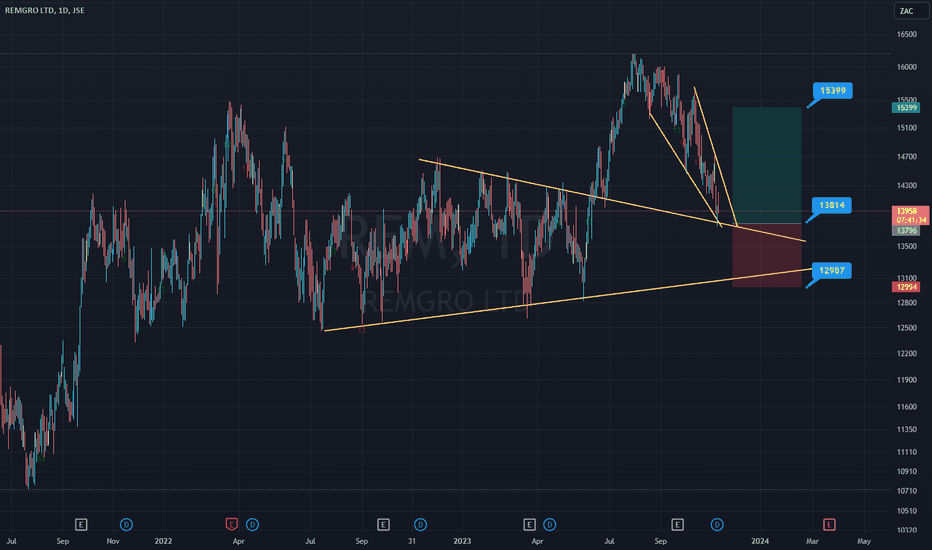Select the blue 12987 stop callout
The height and width of the screenshot is (550, 932).
(832, 271)
